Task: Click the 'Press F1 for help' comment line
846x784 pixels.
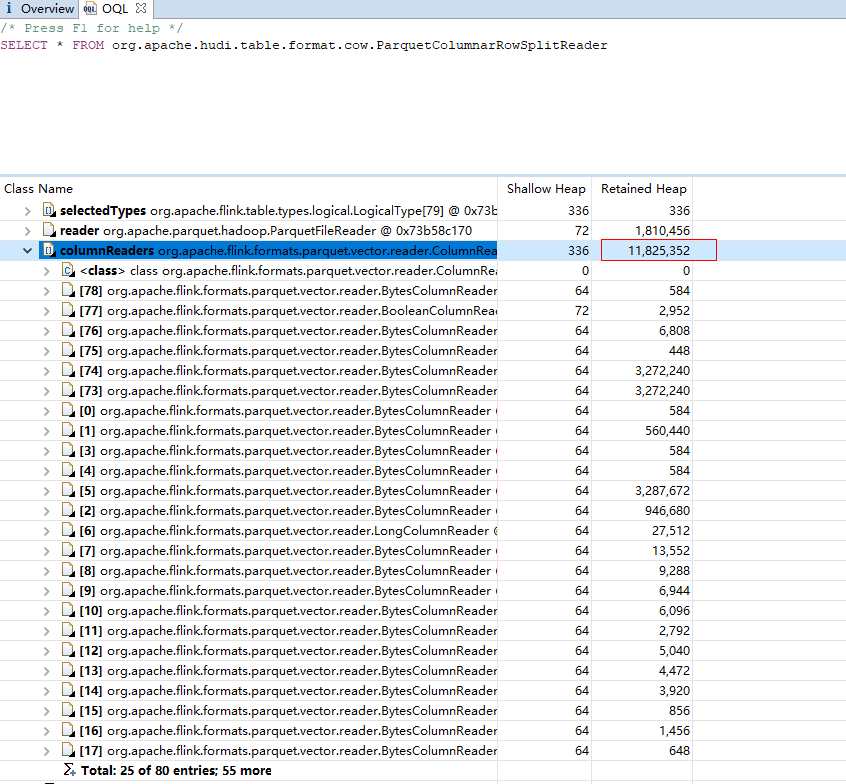Action: [x=92, y=28]
